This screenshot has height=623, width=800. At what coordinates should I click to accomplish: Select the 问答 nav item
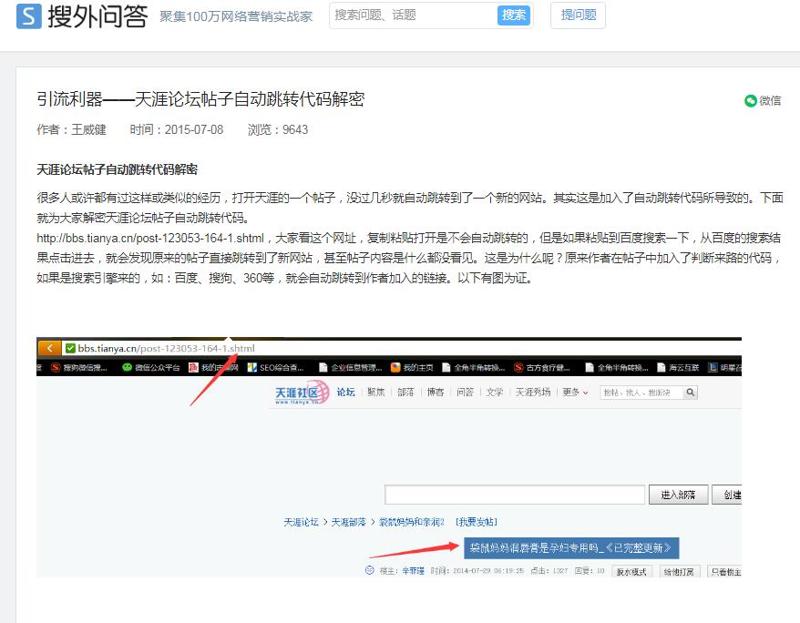465,392
